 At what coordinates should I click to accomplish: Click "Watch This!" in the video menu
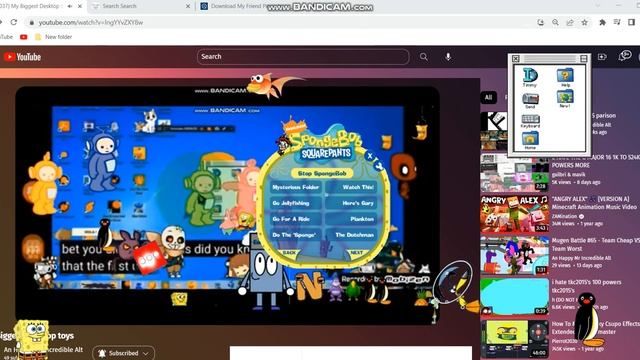[x=352, y=187]
